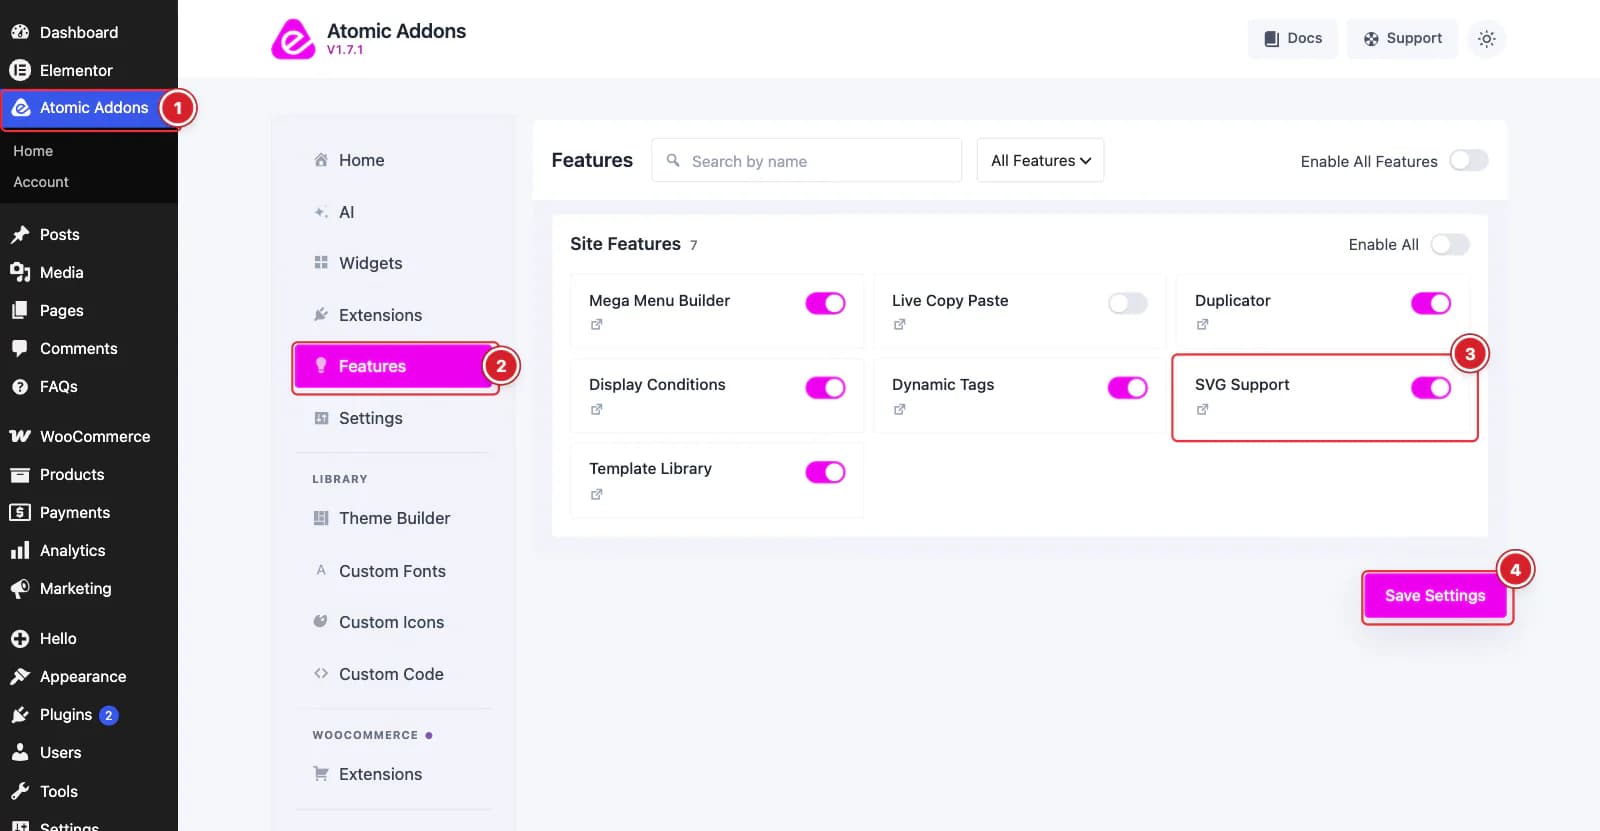
Task: Open external link icon under Display Conditions
Action: 597,409
